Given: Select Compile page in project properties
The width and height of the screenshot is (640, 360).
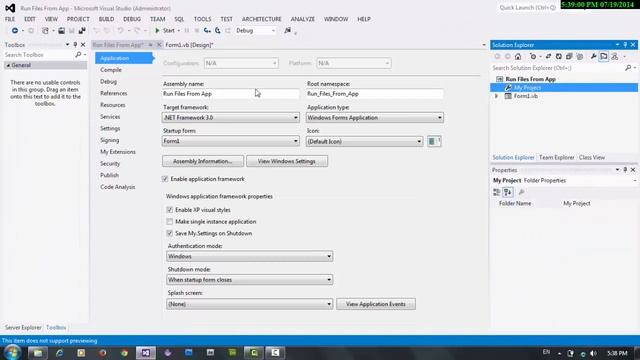Looking at the screenshot, I should (x=111, y=70).
